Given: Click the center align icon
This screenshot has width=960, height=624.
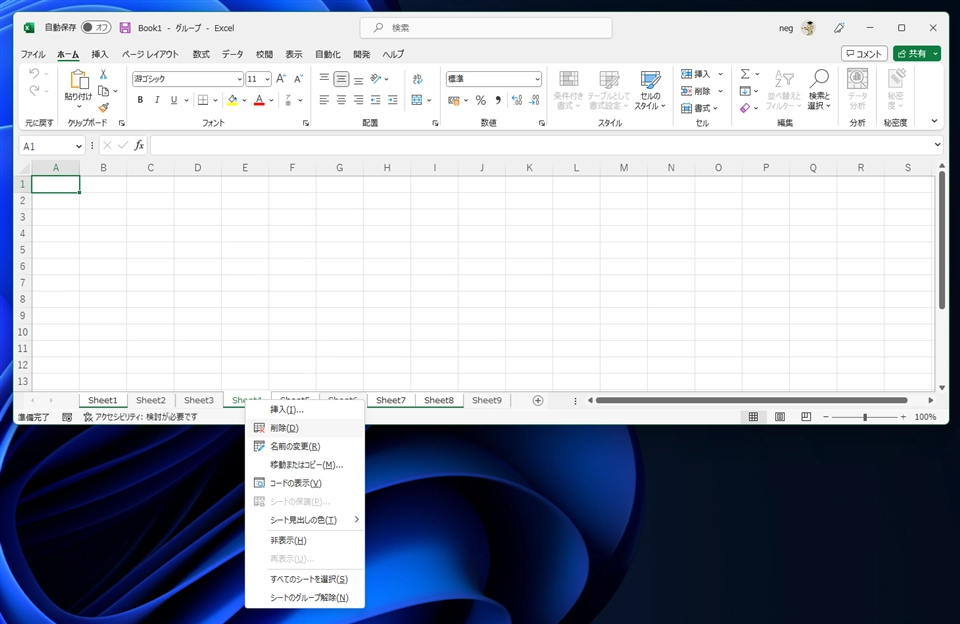Looking at the screenshot, I should pyautogui.click(x=341, y=100).
